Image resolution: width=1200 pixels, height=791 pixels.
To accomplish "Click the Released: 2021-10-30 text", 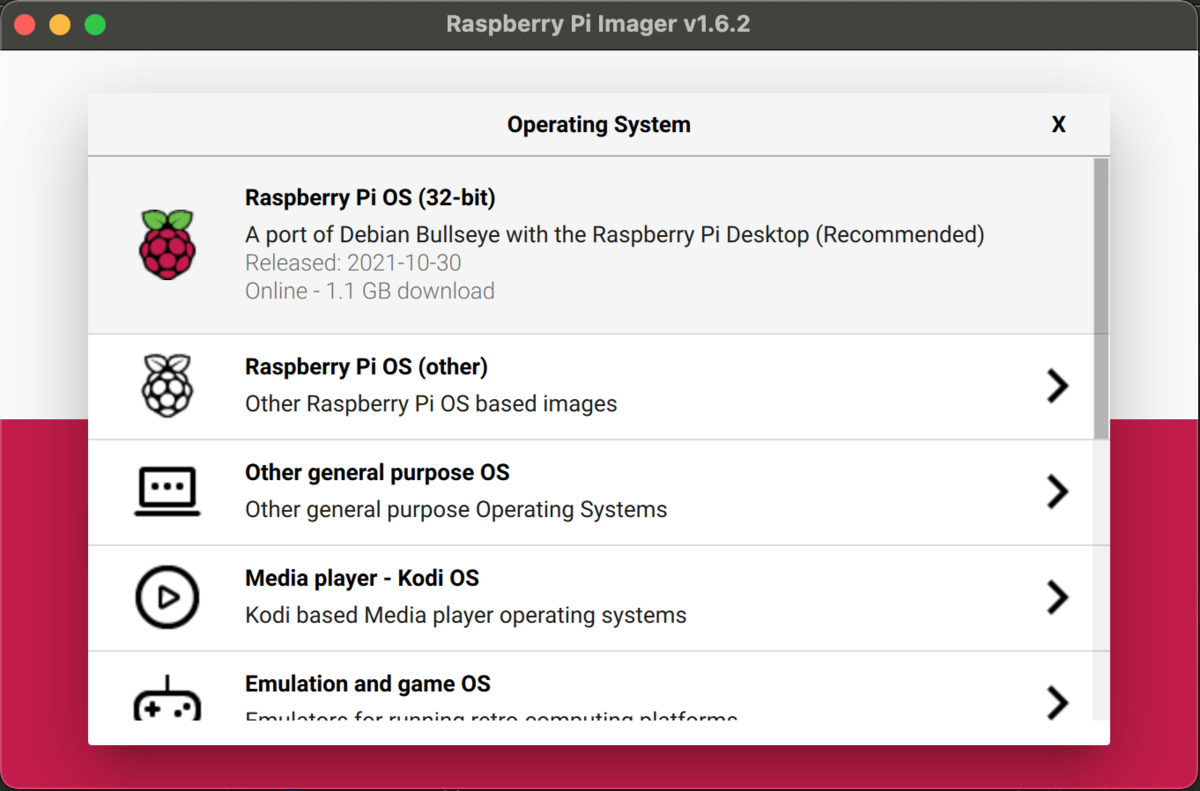I will click(x=353, y=263).
